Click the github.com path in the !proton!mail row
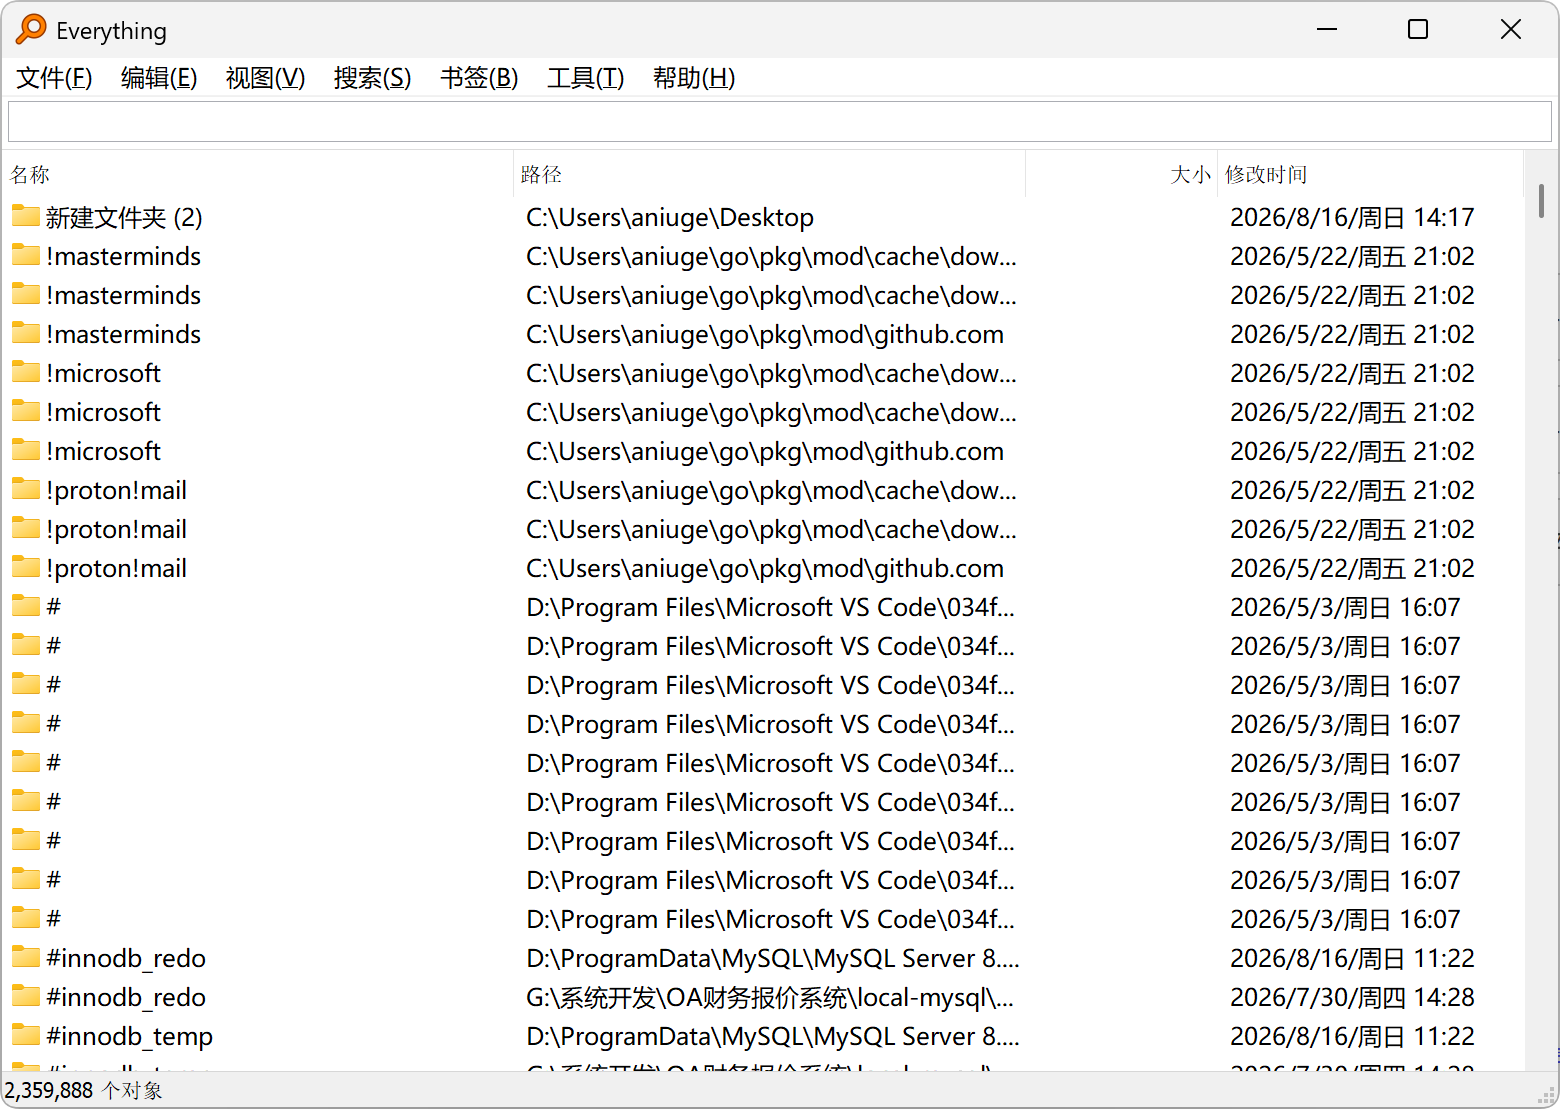This screenshot has width=1560, height=1109. pyautogui.click(x=765, y=568)
